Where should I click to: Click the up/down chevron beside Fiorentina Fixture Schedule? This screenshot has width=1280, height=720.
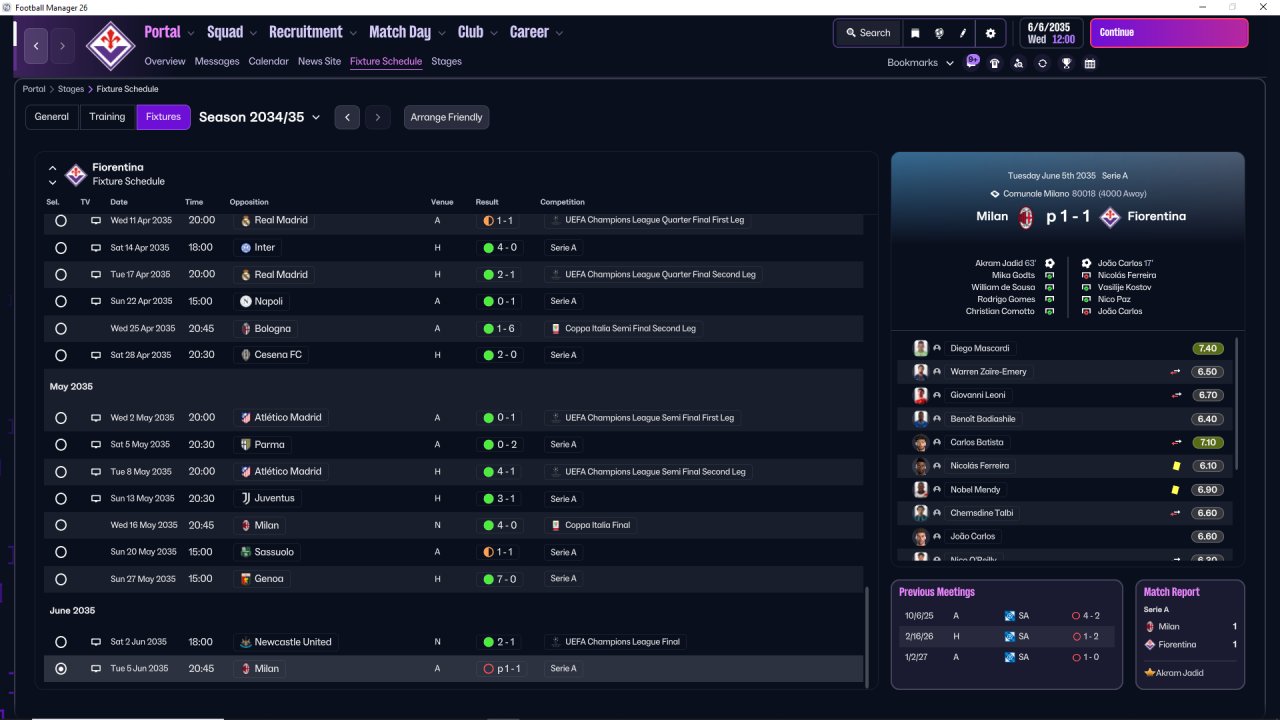coord(52,175)
